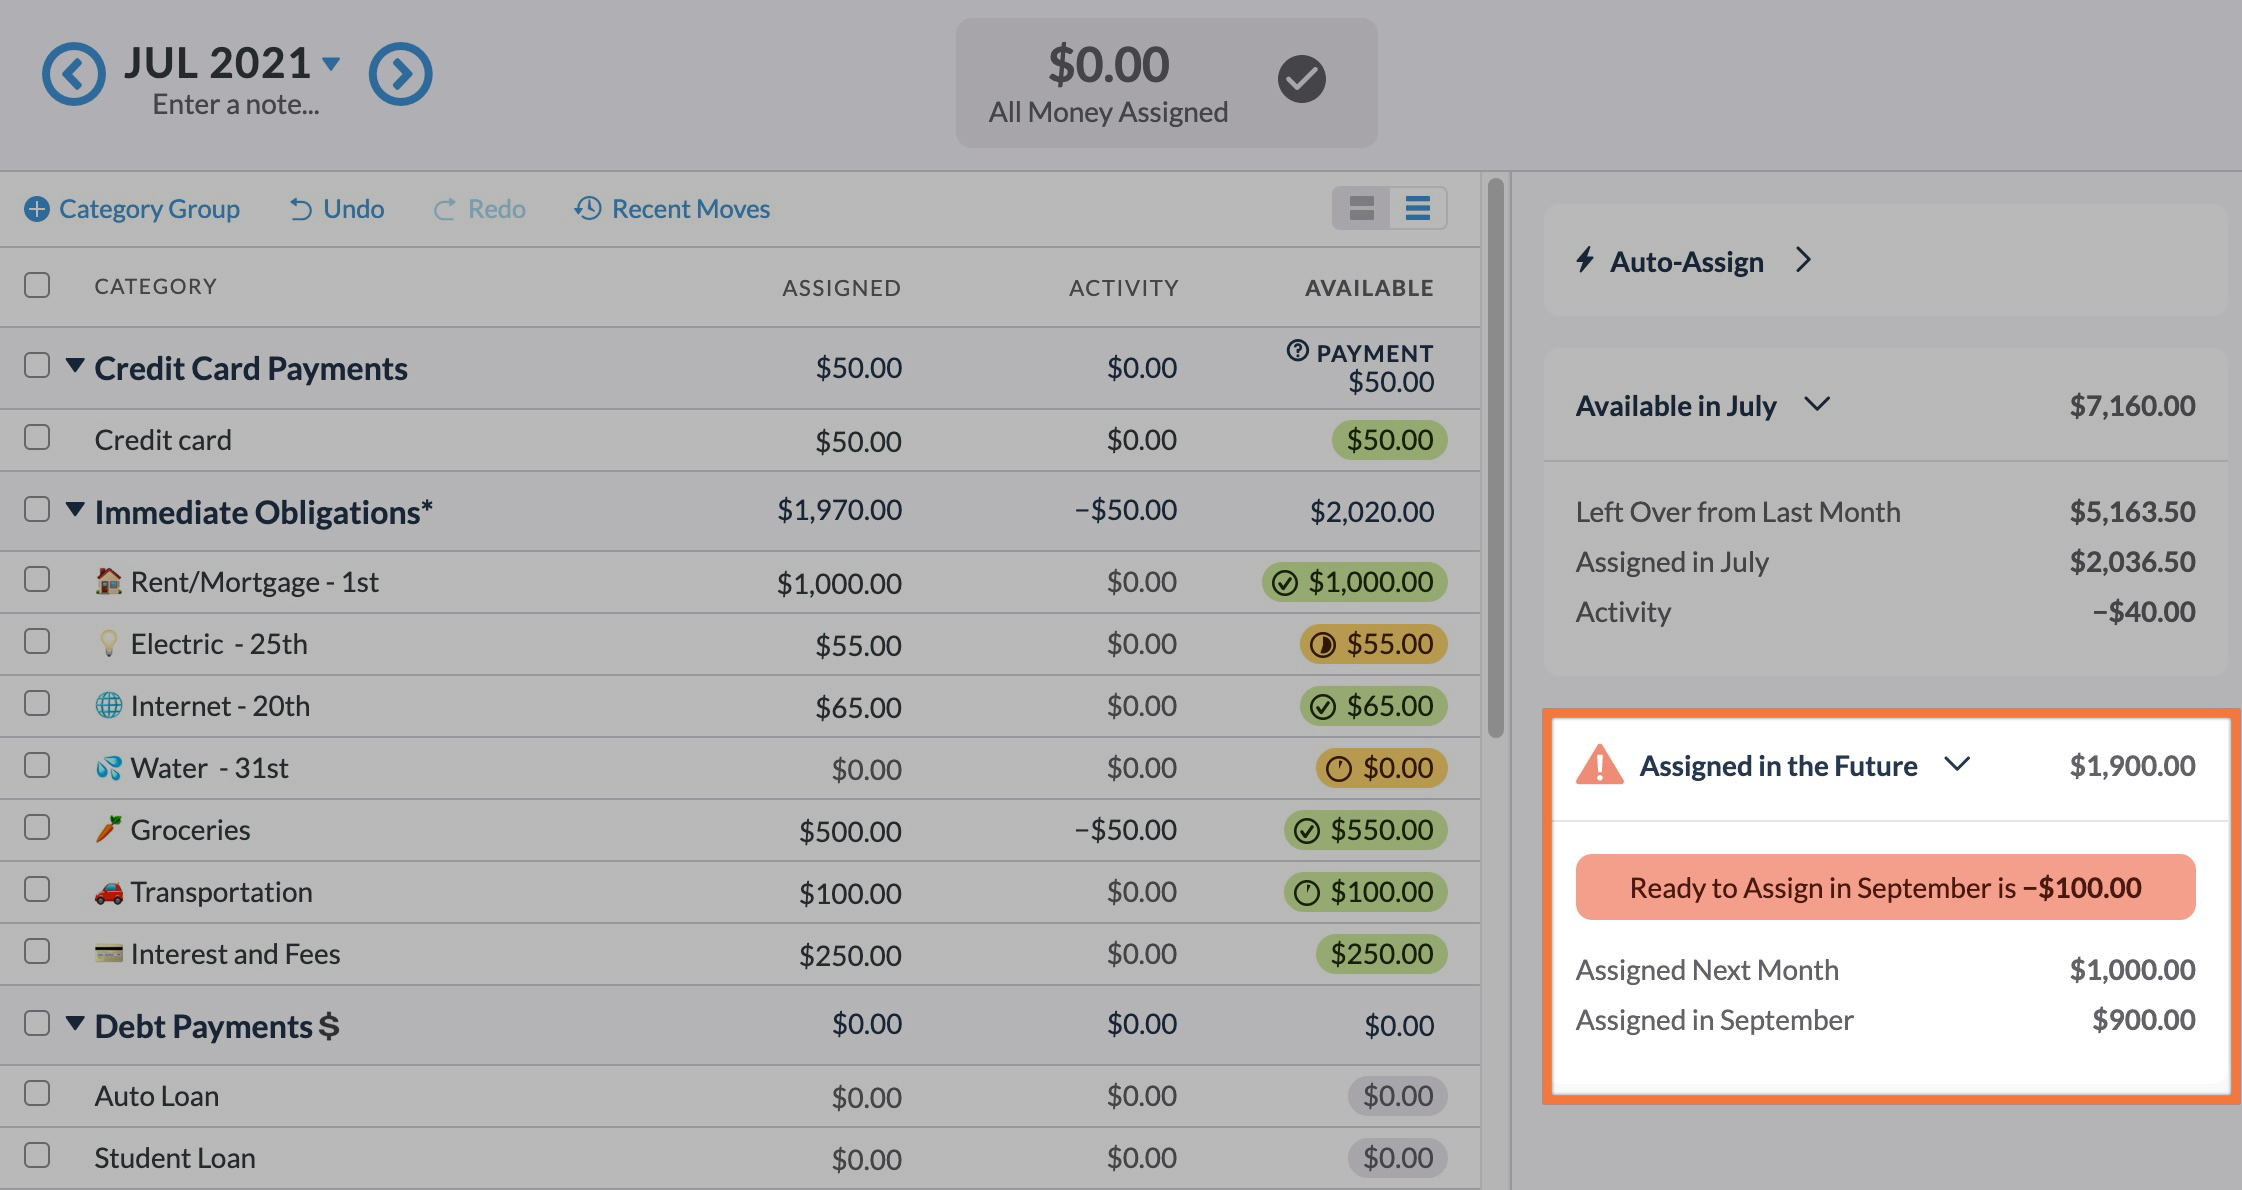
Task: Add a new Category Group
Action: (x=132, y=209)
